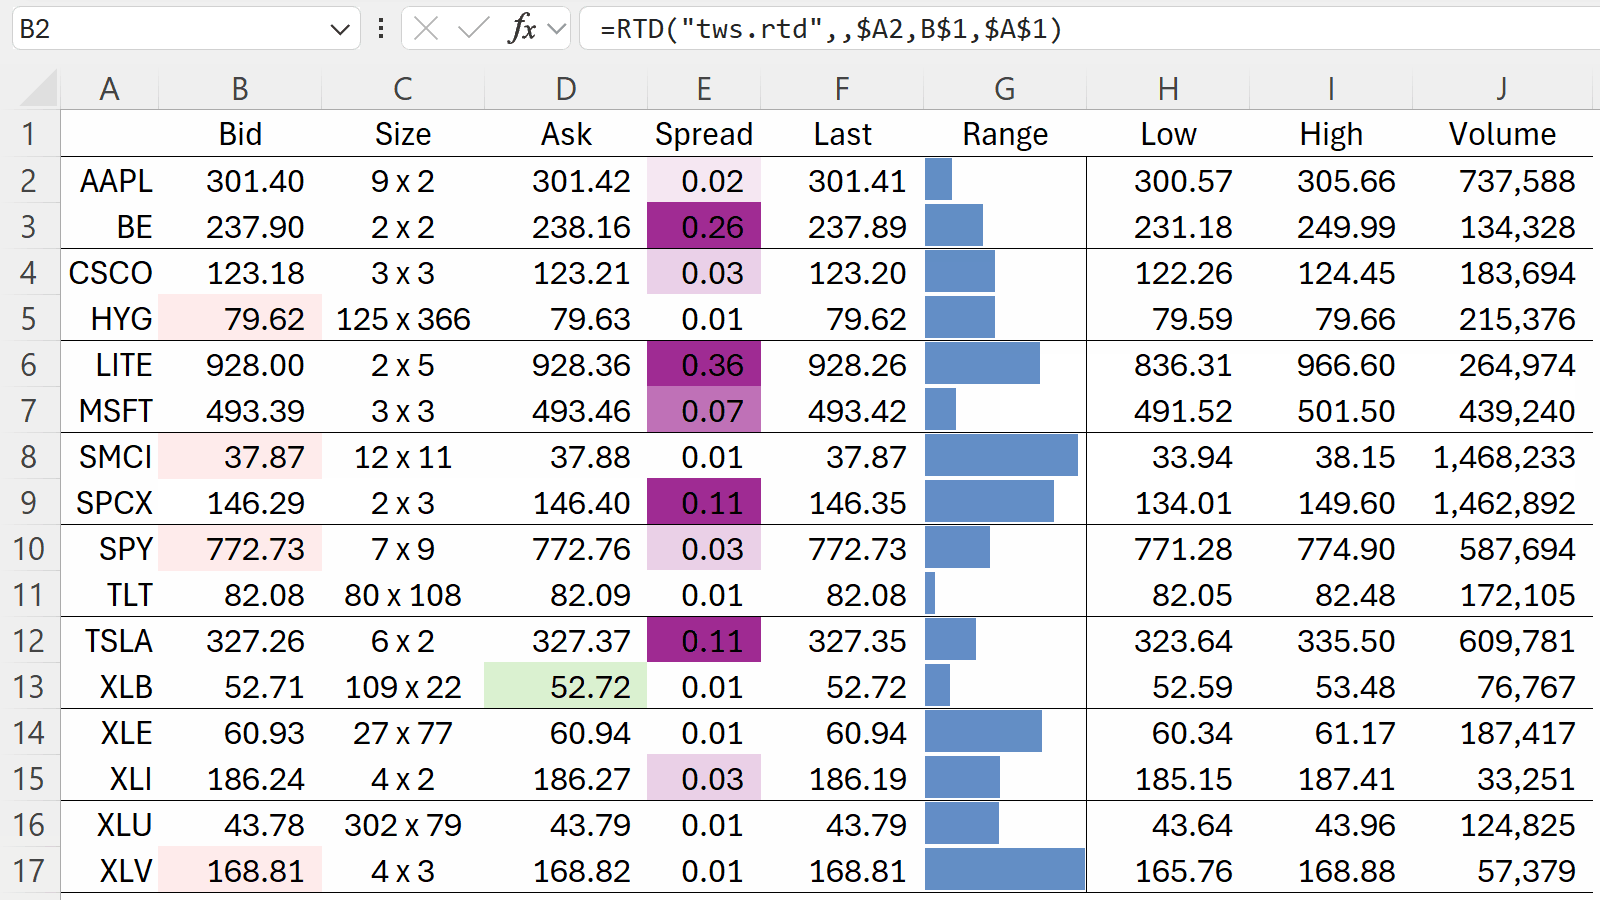Click the LITE high cell 966.60
Image resolution: width=1600 pixels, height=900 pixels.
(1331, 364)
